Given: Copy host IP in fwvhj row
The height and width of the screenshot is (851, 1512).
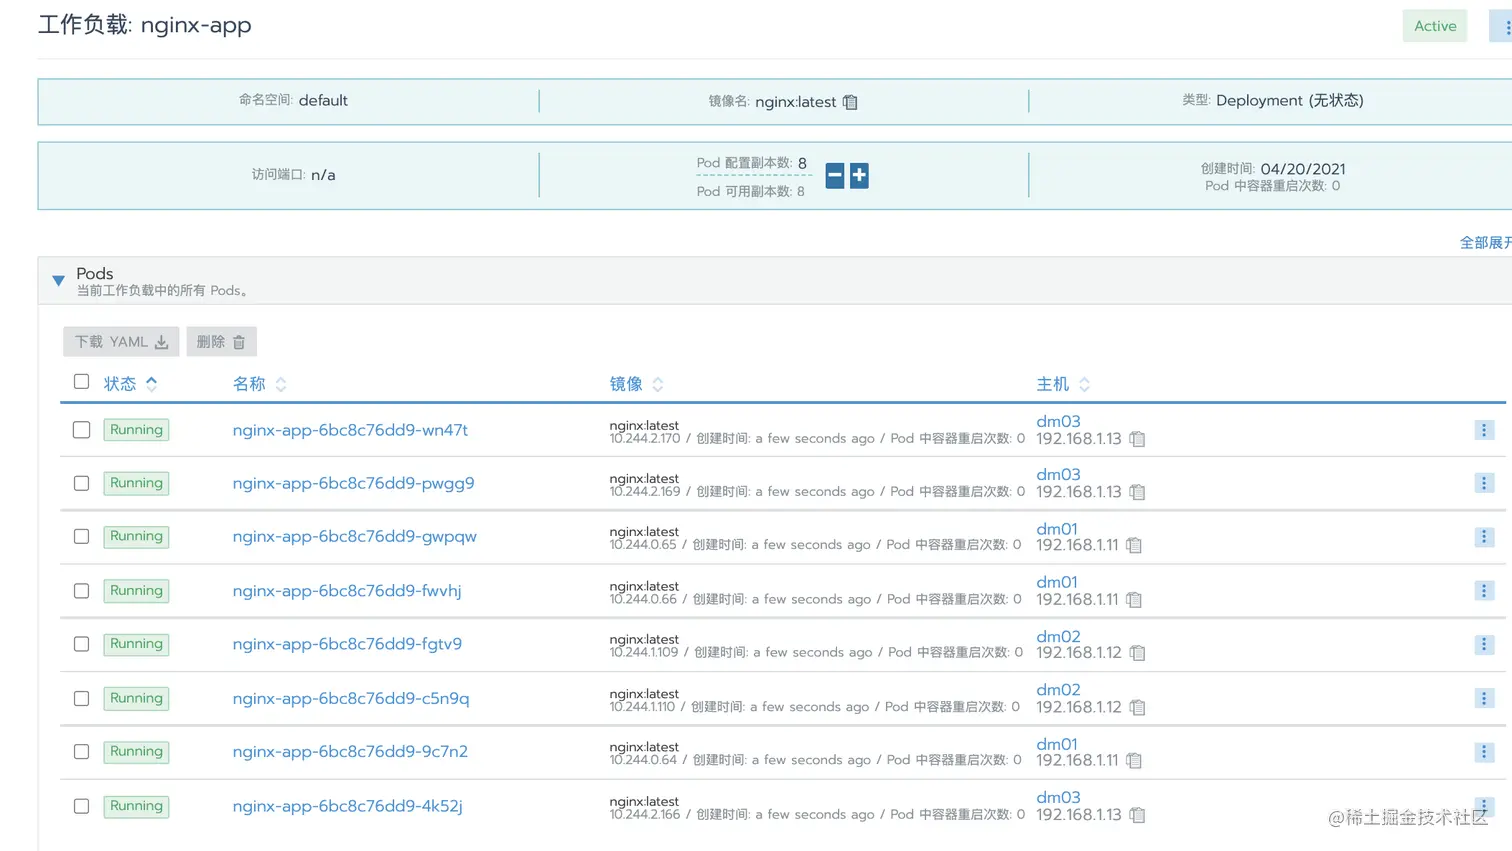Looking at the screenshot, I should coord(1134,600).
